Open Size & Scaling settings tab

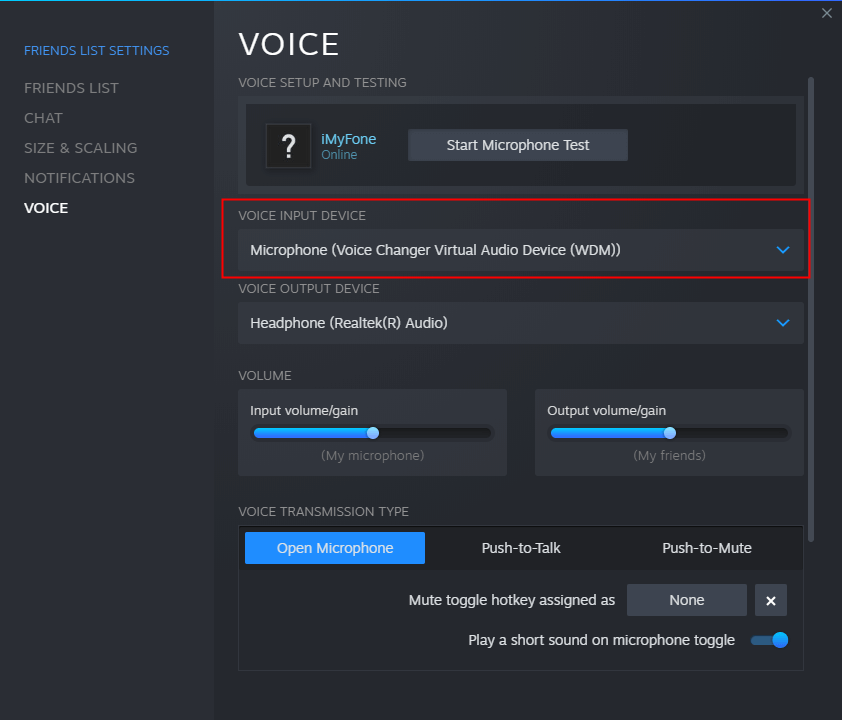pos(81,148)
